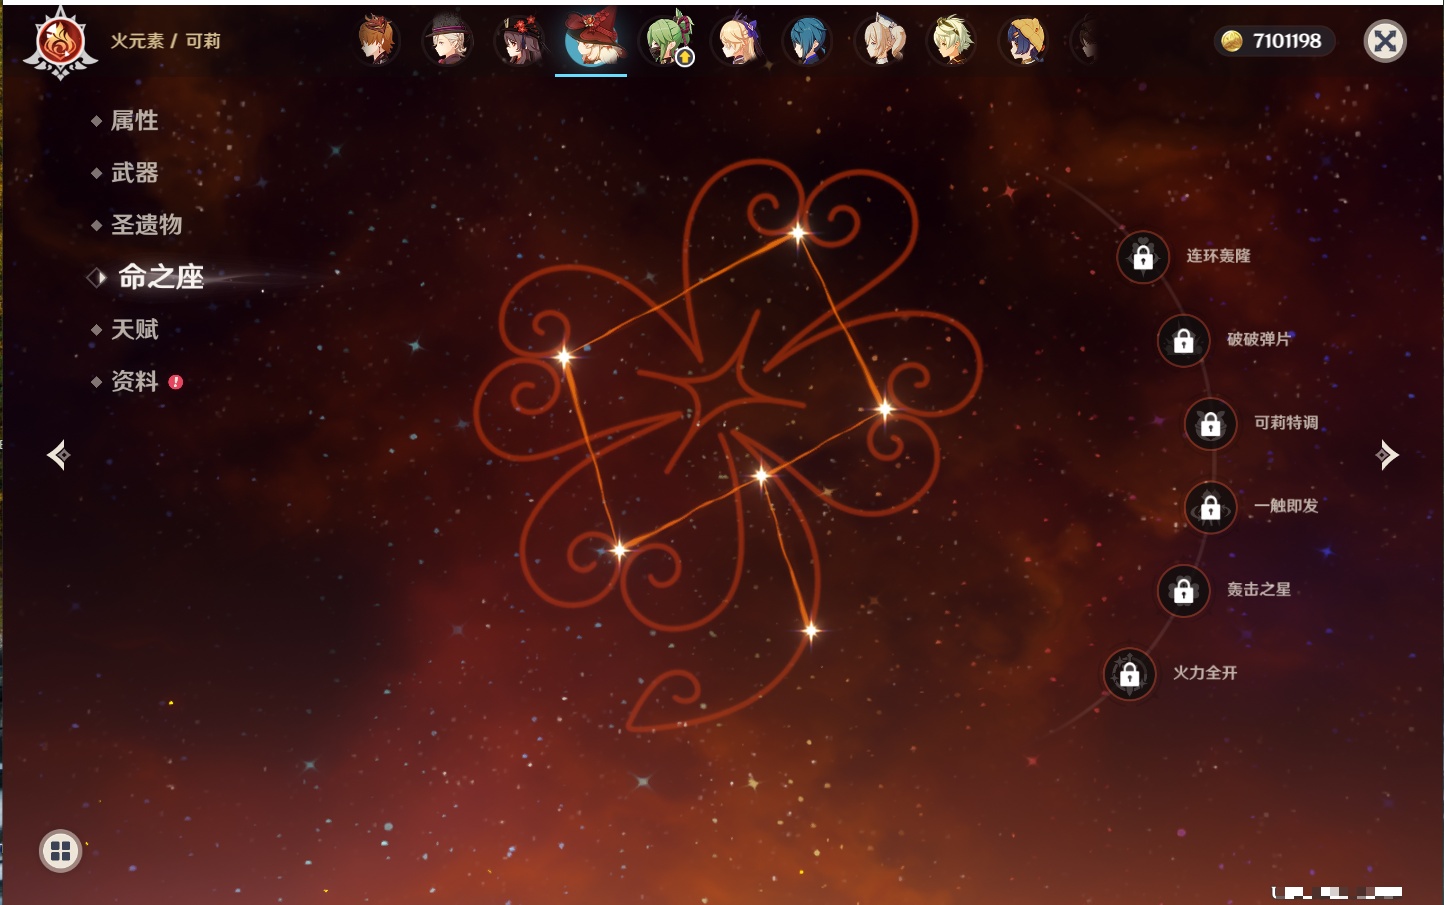Open the locked 可莉特调 constellation icon
Viewport: 1444px width, 905px height.
click(x=1211, y=424)
